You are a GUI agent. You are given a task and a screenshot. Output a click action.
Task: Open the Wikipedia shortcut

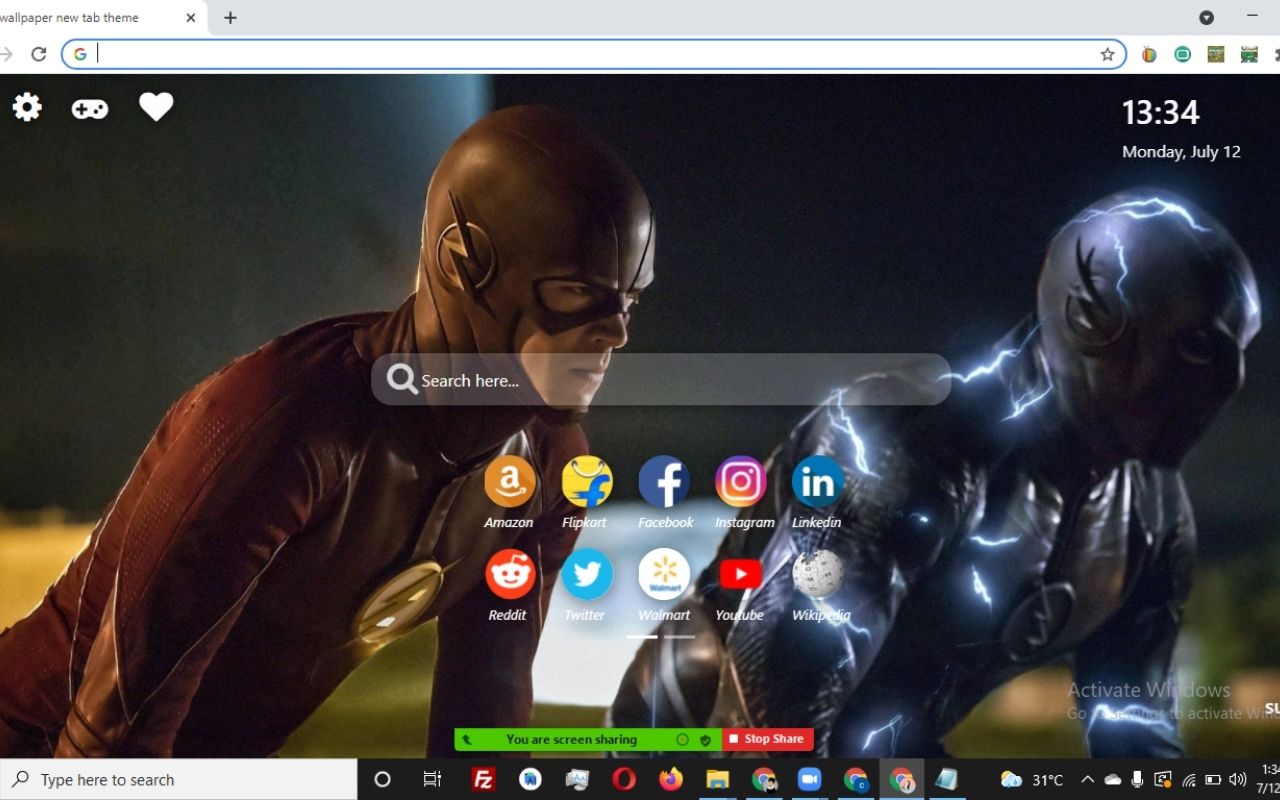point(818,574)
